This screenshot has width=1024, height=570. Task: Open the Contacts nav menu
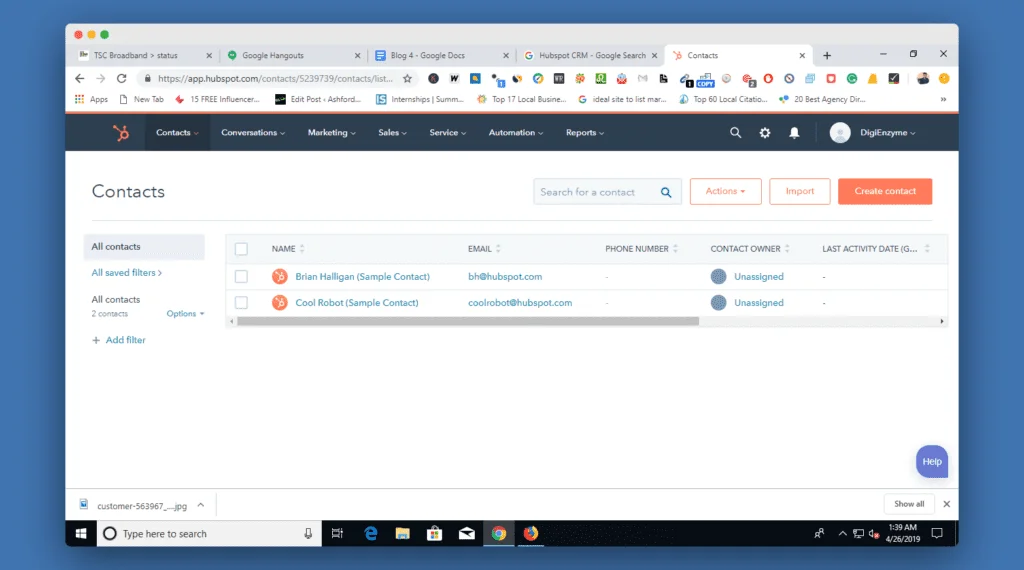click(177, 133)
